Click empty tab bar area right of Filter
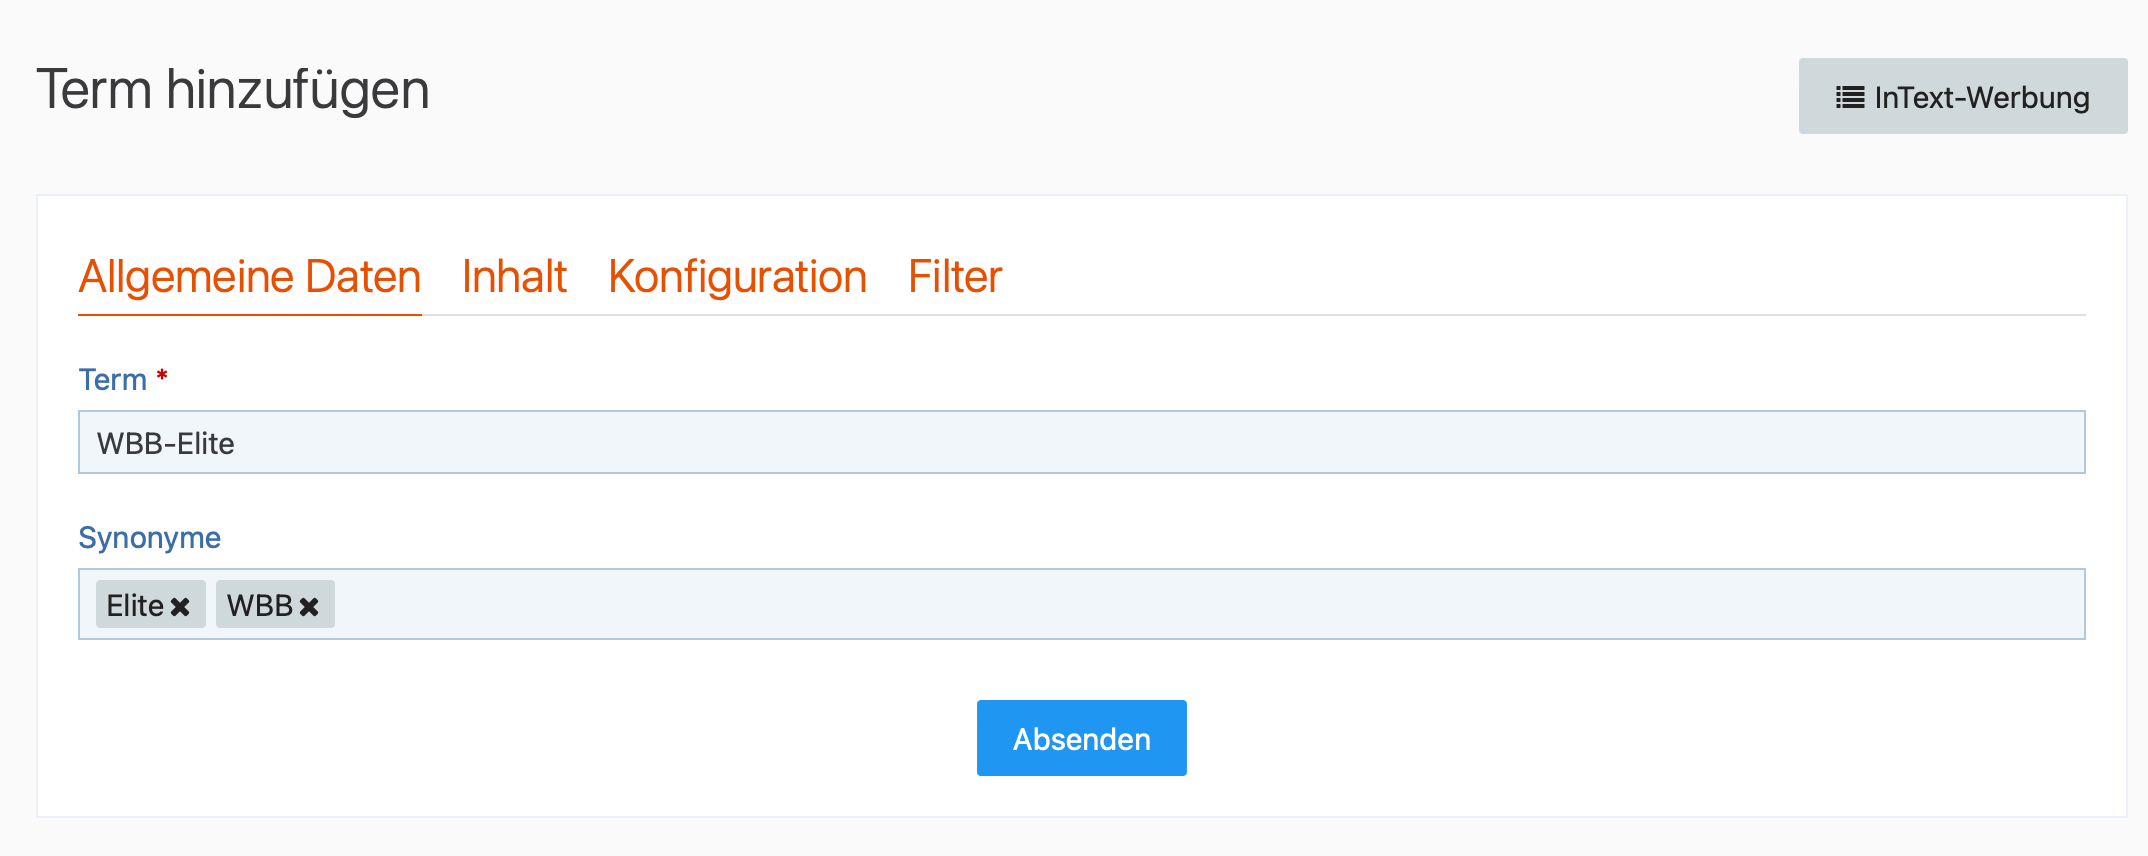Screen dimensions: 2148x856 (1500, 277)
